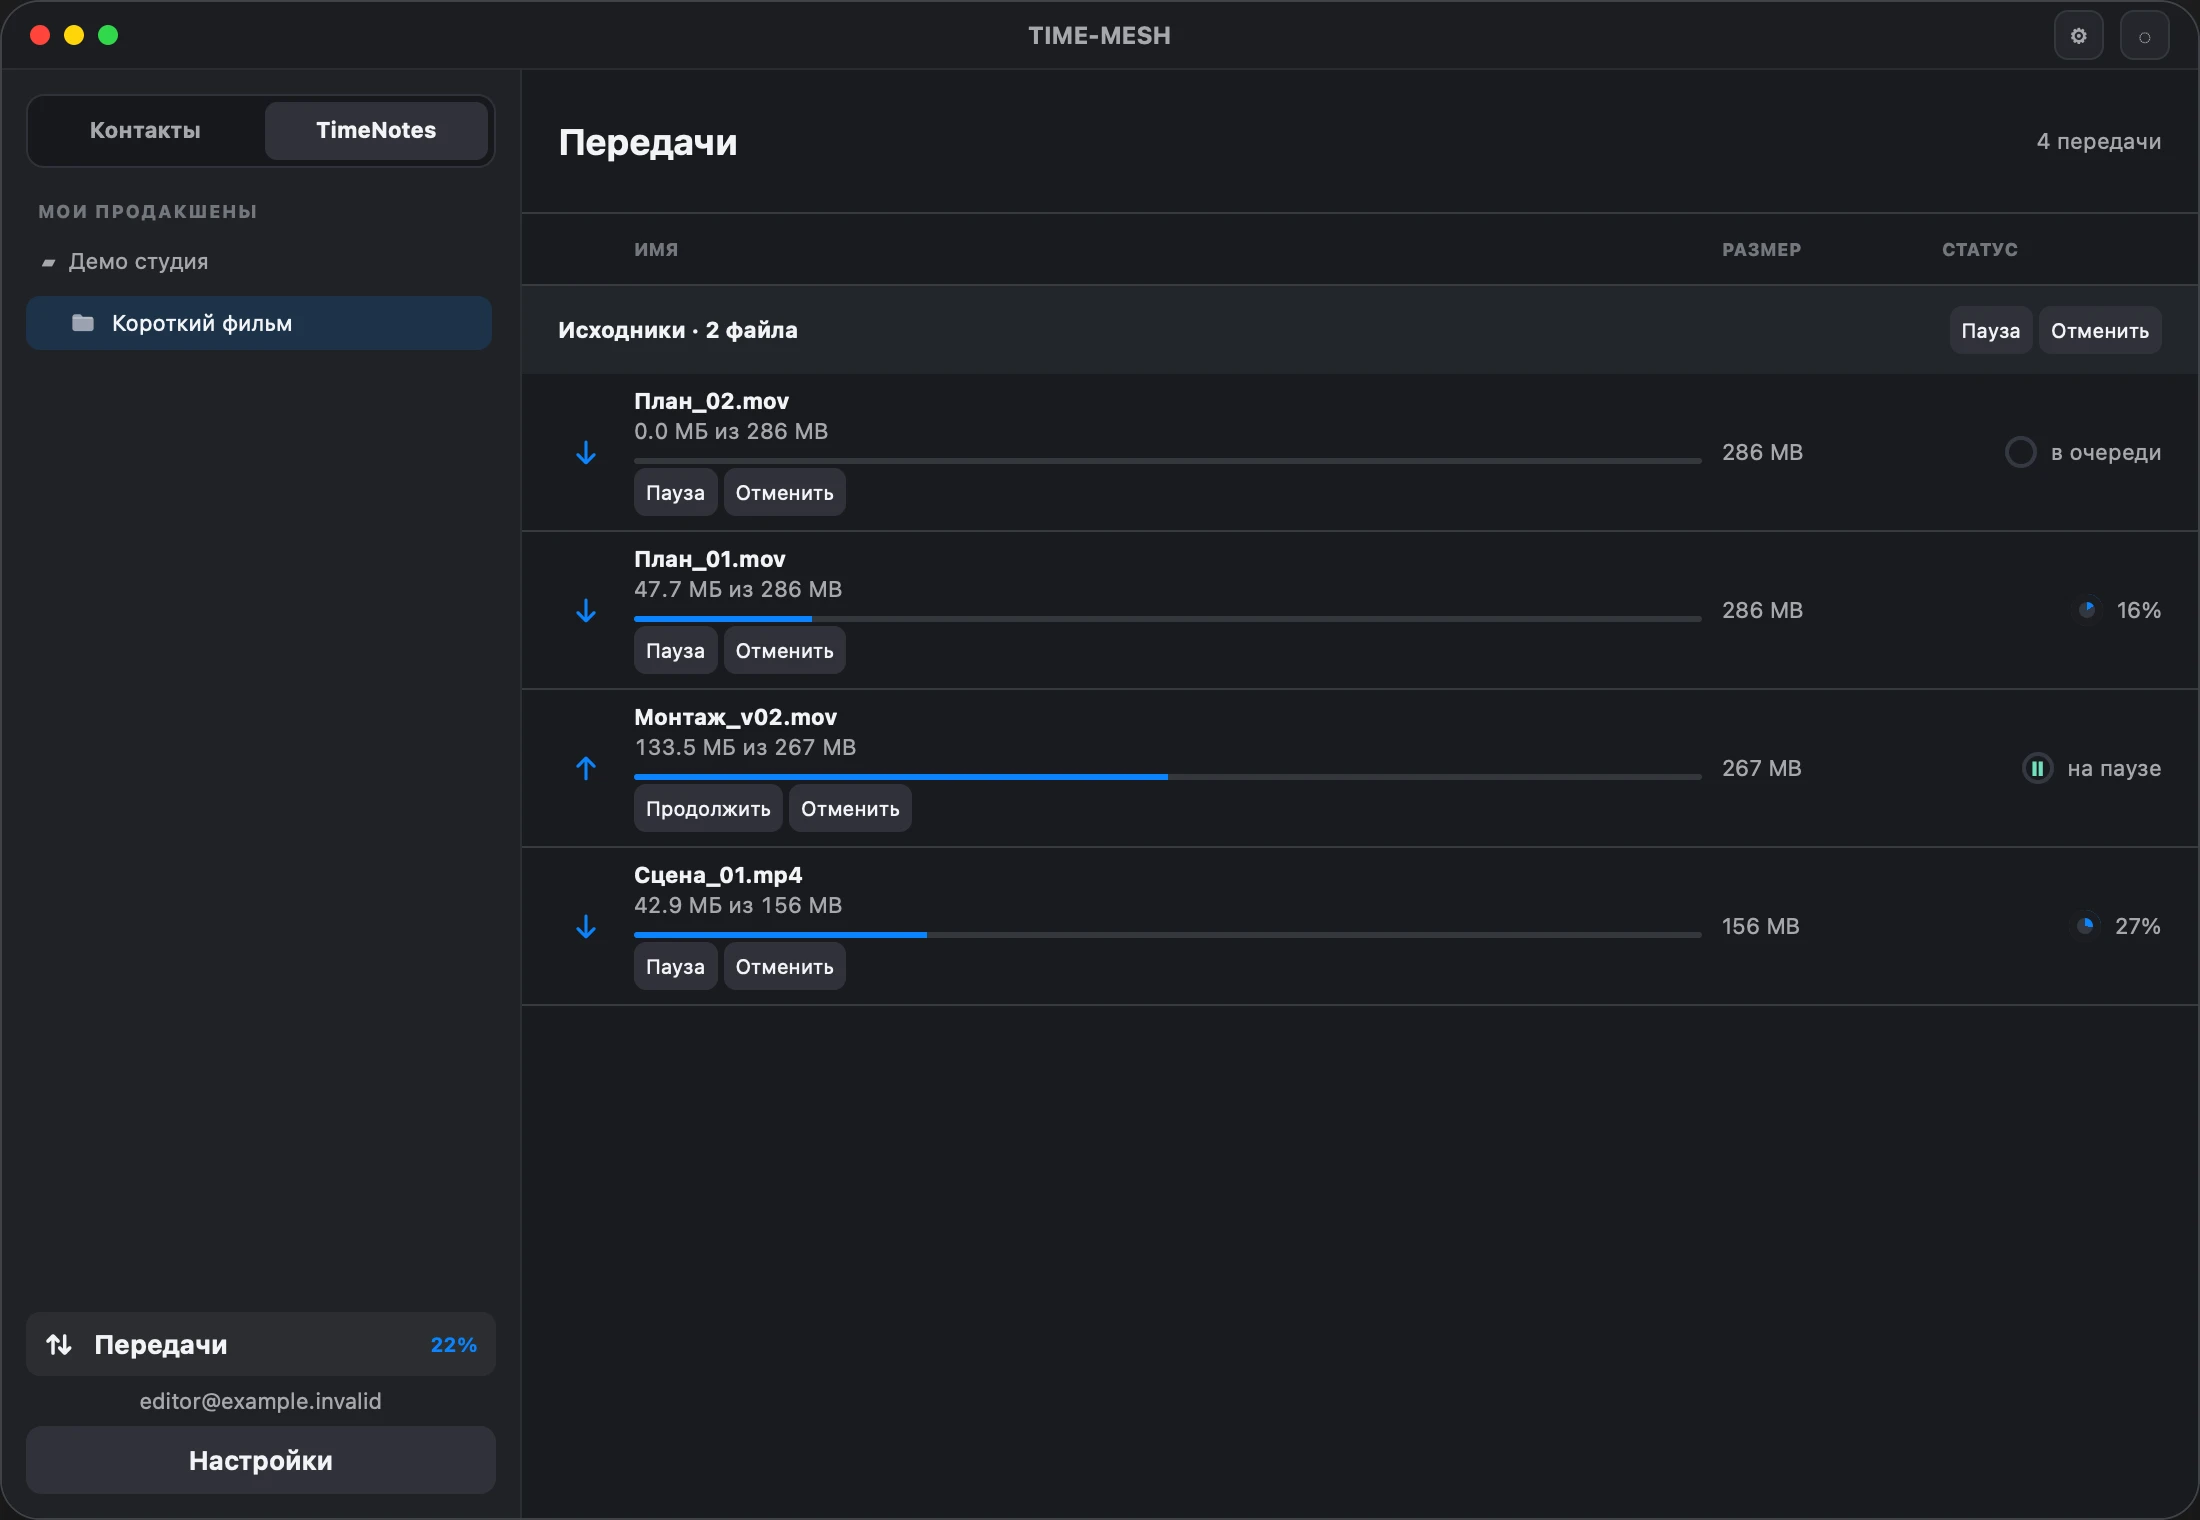The image size is (2200, 1520).
Task: Click the План_01.mov progress bar
Action: [x=1168, y=619]
